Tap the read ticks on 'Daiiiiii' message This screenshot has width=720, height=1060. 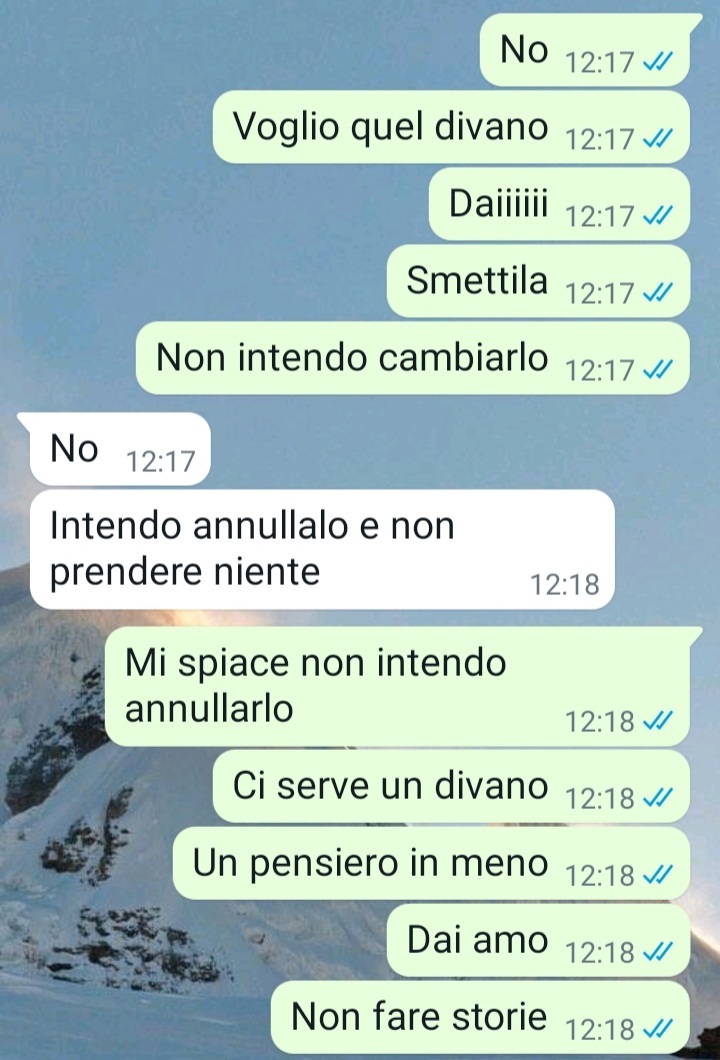[657, 216]
